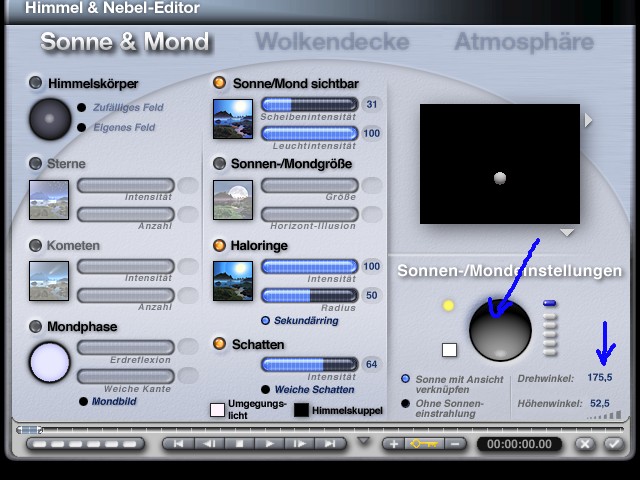Image resolution: width=640 pixels, height=480 pixels.
Task: Cancel the editor with the X button
Action: pos(585,444)
